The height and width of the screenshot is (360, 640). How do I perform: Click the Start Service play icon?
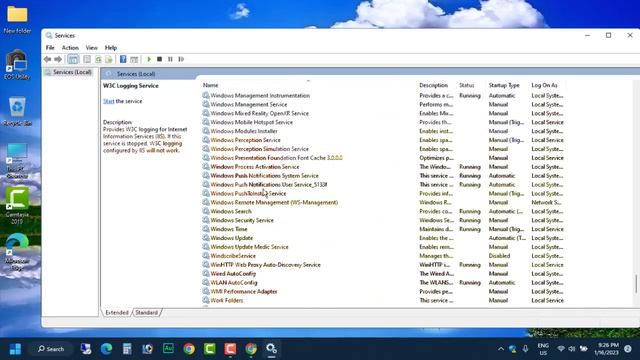(x=149, y=59)
